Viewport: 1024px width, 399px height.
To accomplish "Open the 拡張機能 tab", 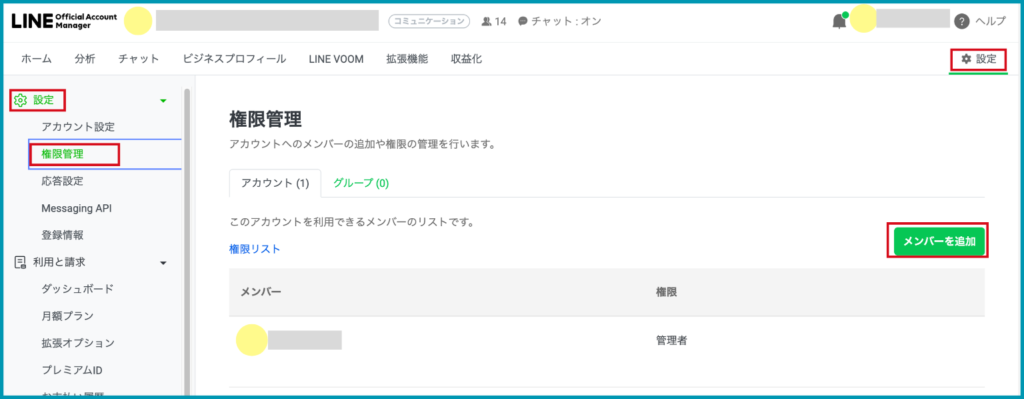I will (x=407, y=59).
